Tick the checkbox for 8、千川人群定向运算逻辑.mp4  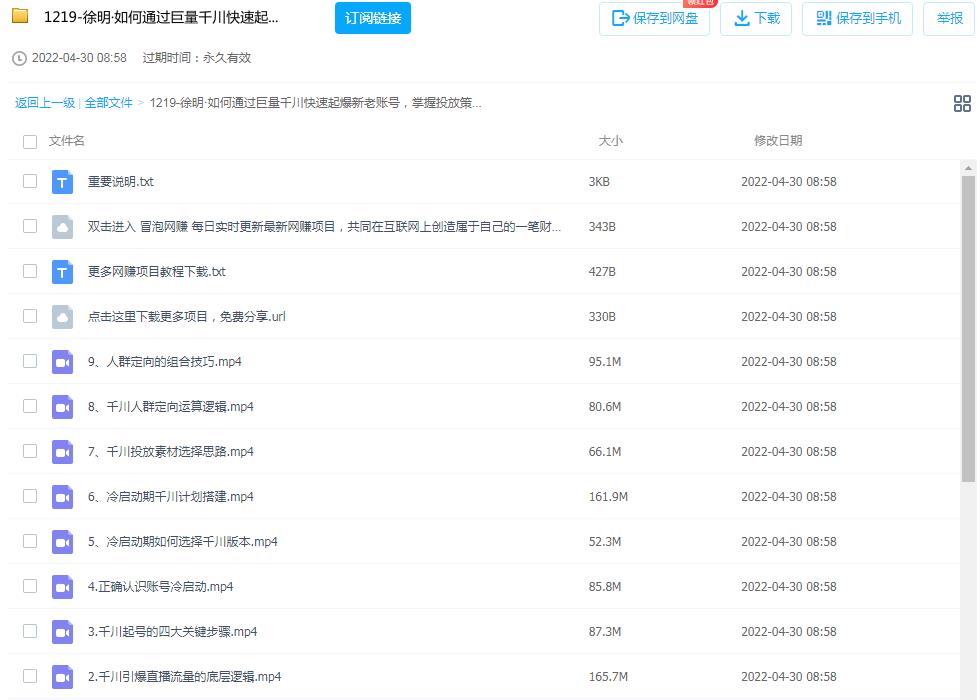click(x=30, y=406)
